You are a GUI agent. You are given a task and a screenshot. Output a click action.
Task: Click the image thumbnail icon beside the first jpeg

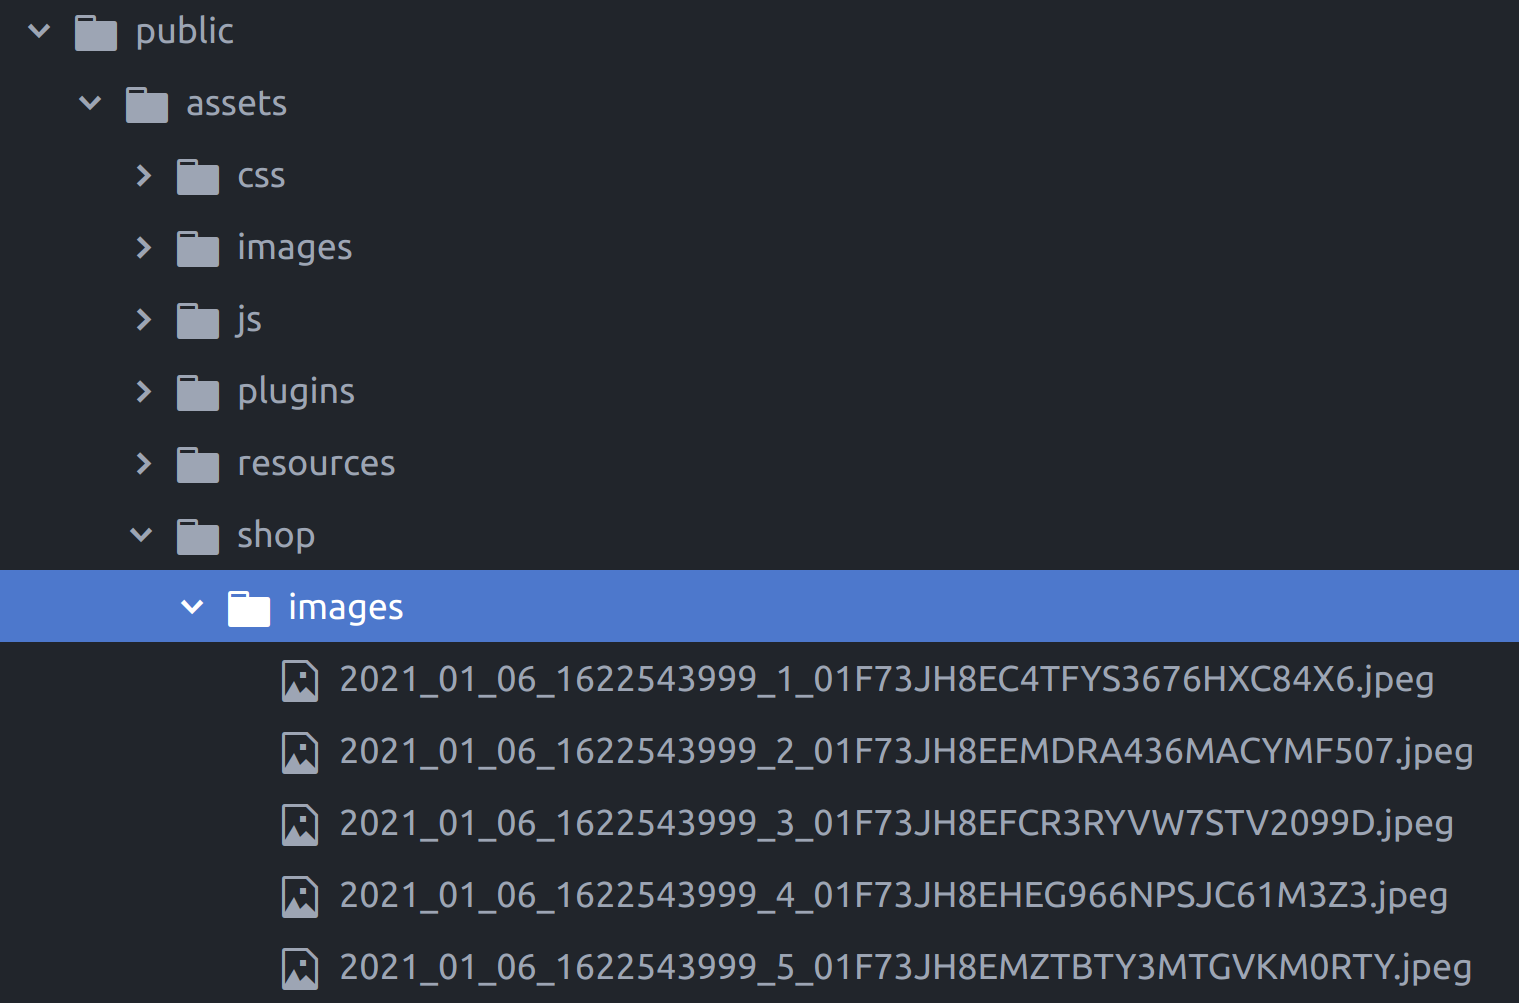[x=300, y=680]
